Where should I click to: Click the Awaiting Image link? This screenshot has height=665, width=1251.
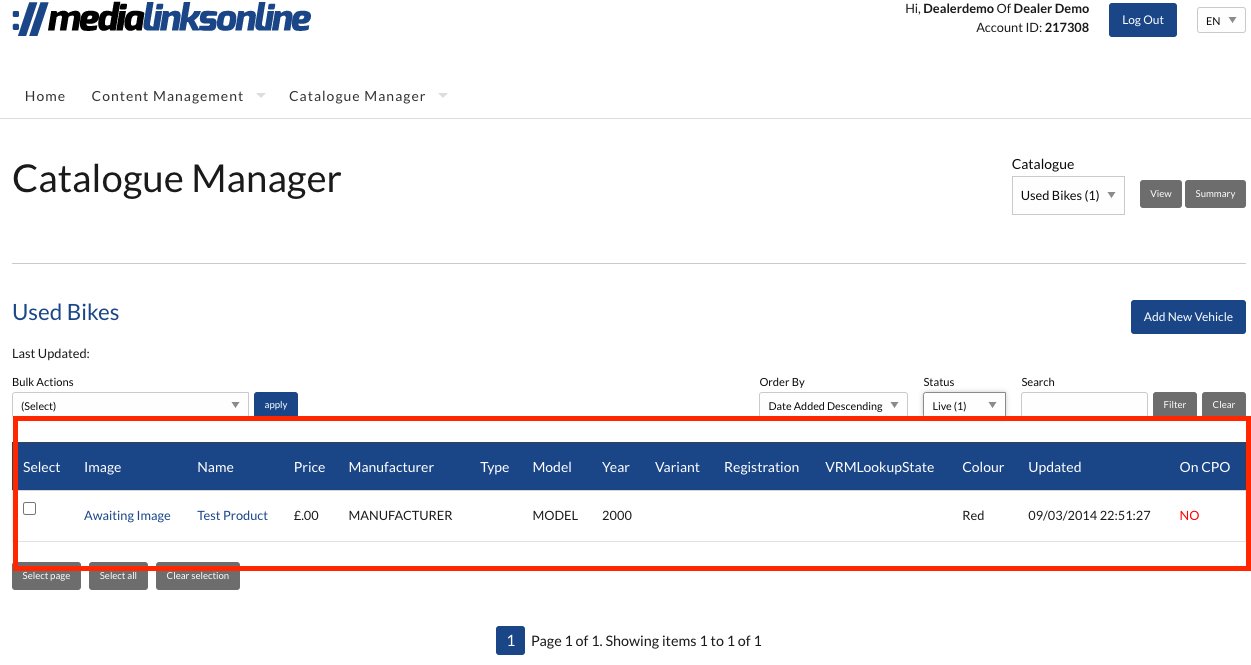click(127, 516)
